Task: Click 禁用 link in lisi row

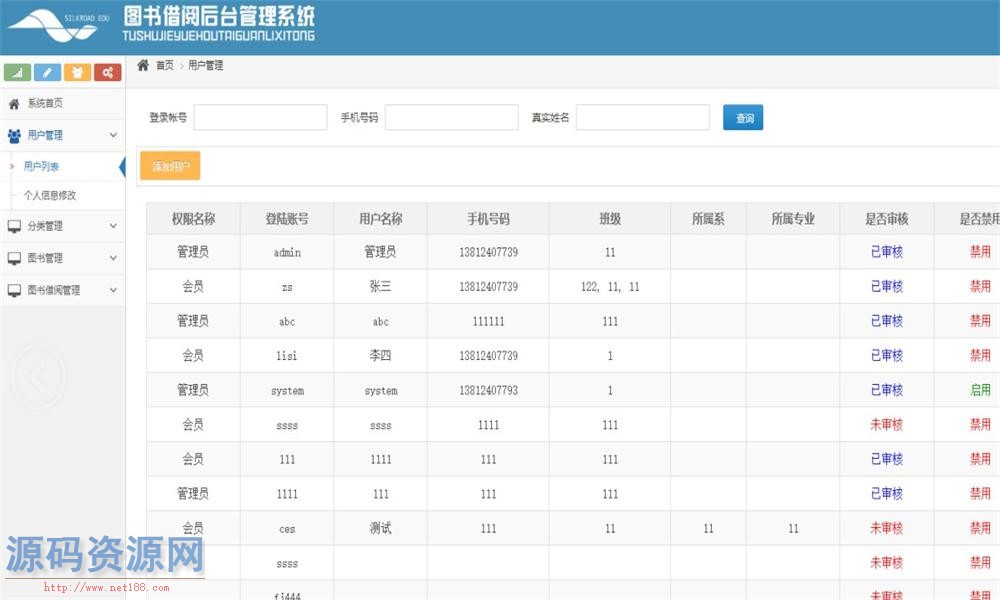Action: pos(980,355)
